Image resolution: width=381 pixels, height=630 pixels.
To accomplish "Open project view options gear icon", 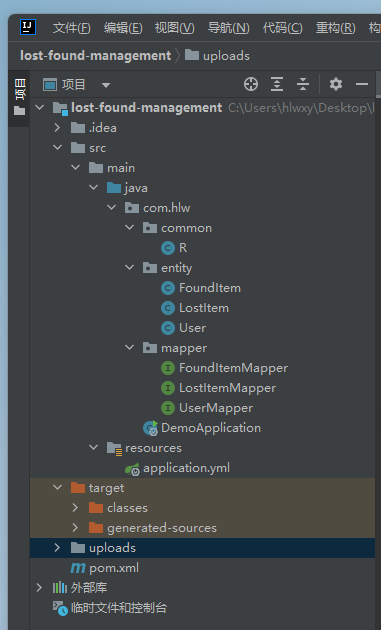I will 336,84.
